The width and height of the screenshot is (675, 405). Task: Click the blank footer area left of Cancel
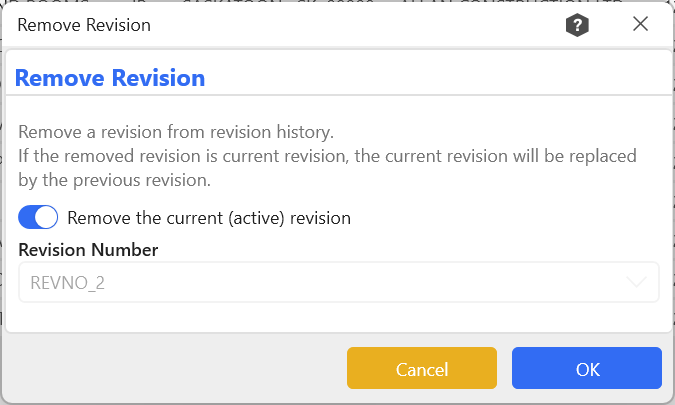point(170,369)
